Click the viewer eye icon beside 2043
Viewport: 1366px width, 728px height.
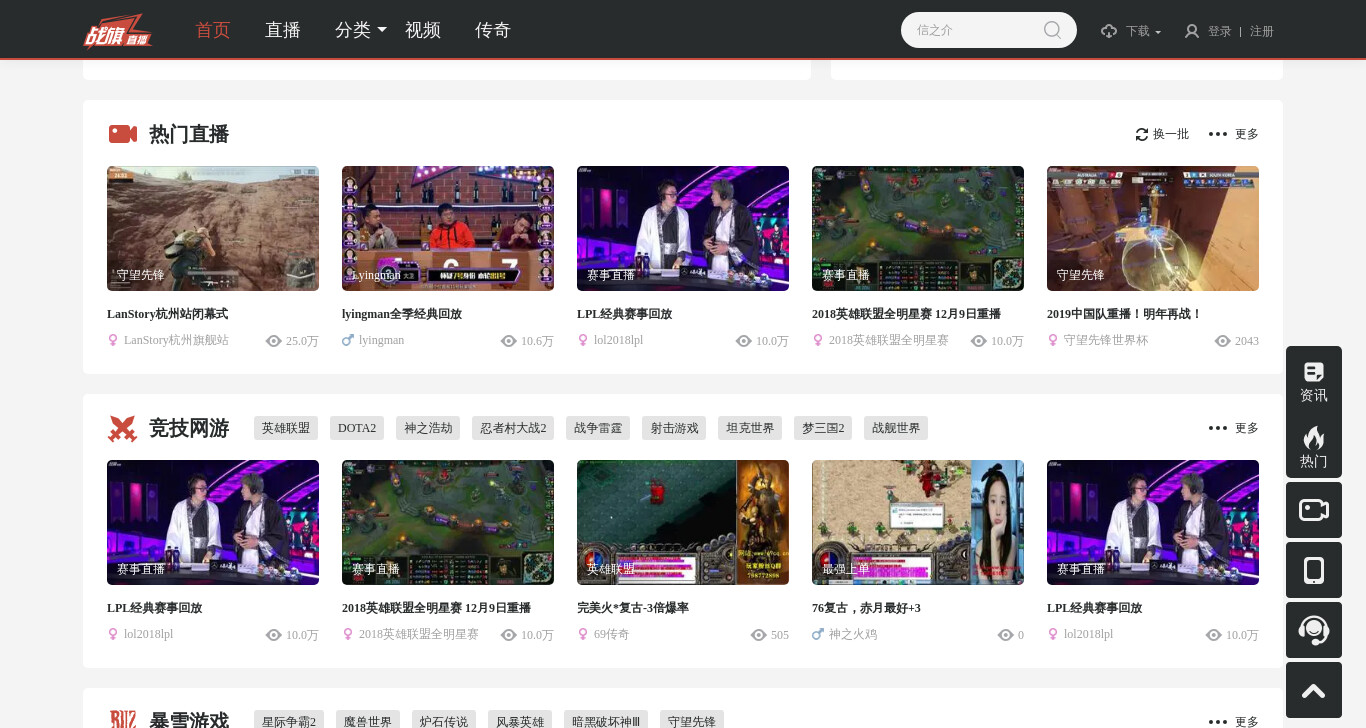pyautogui.click(x=1222, y=341)
